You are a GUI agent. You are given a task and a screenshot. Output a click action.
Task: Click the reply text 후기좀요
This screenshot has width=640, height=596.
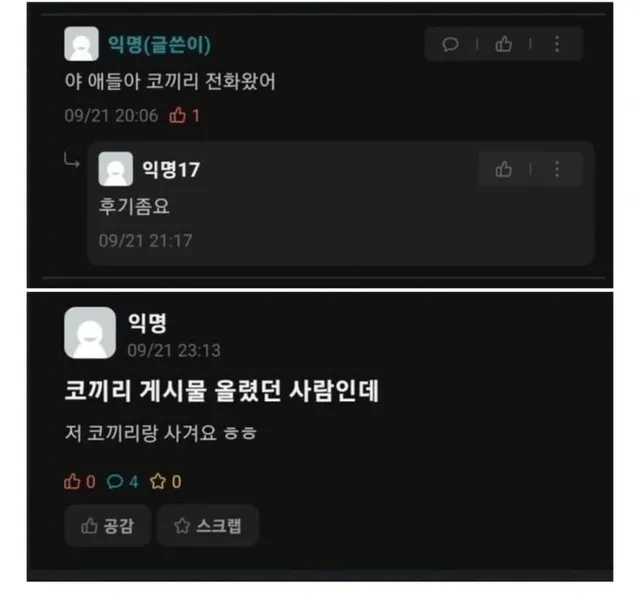tap(134, 206)
